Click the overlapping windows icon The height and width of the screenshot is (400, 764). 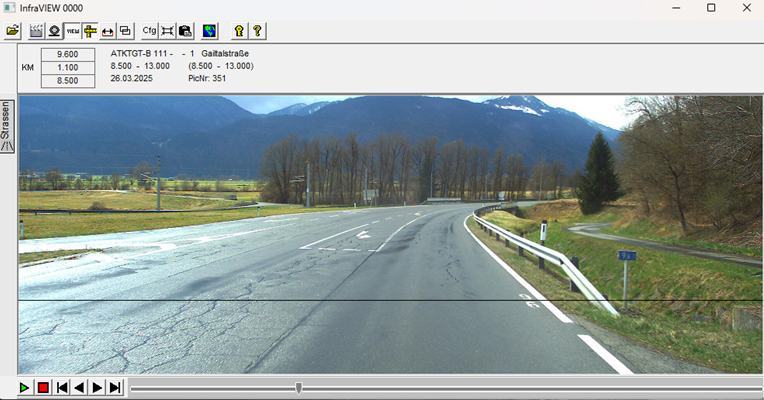pyautogui.click(x=125, y=31)
